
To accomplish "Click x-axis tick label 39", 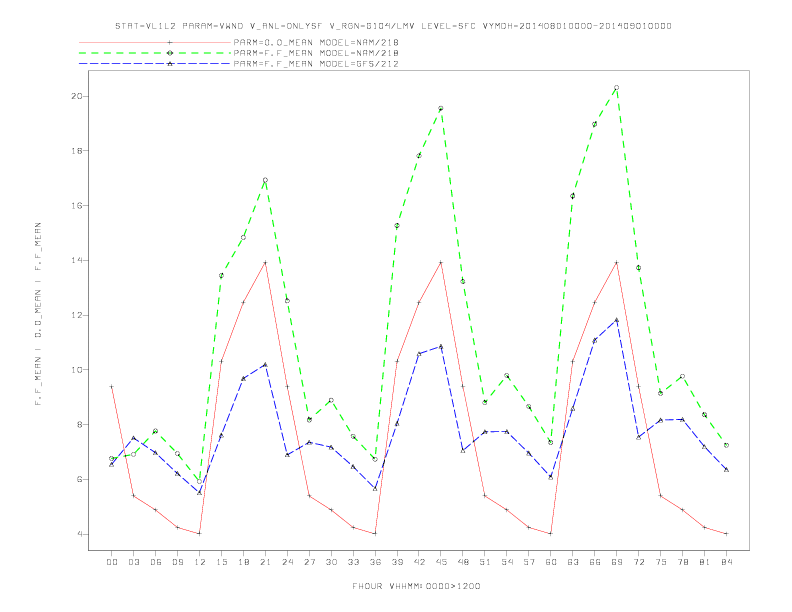I will coord(397,562).
